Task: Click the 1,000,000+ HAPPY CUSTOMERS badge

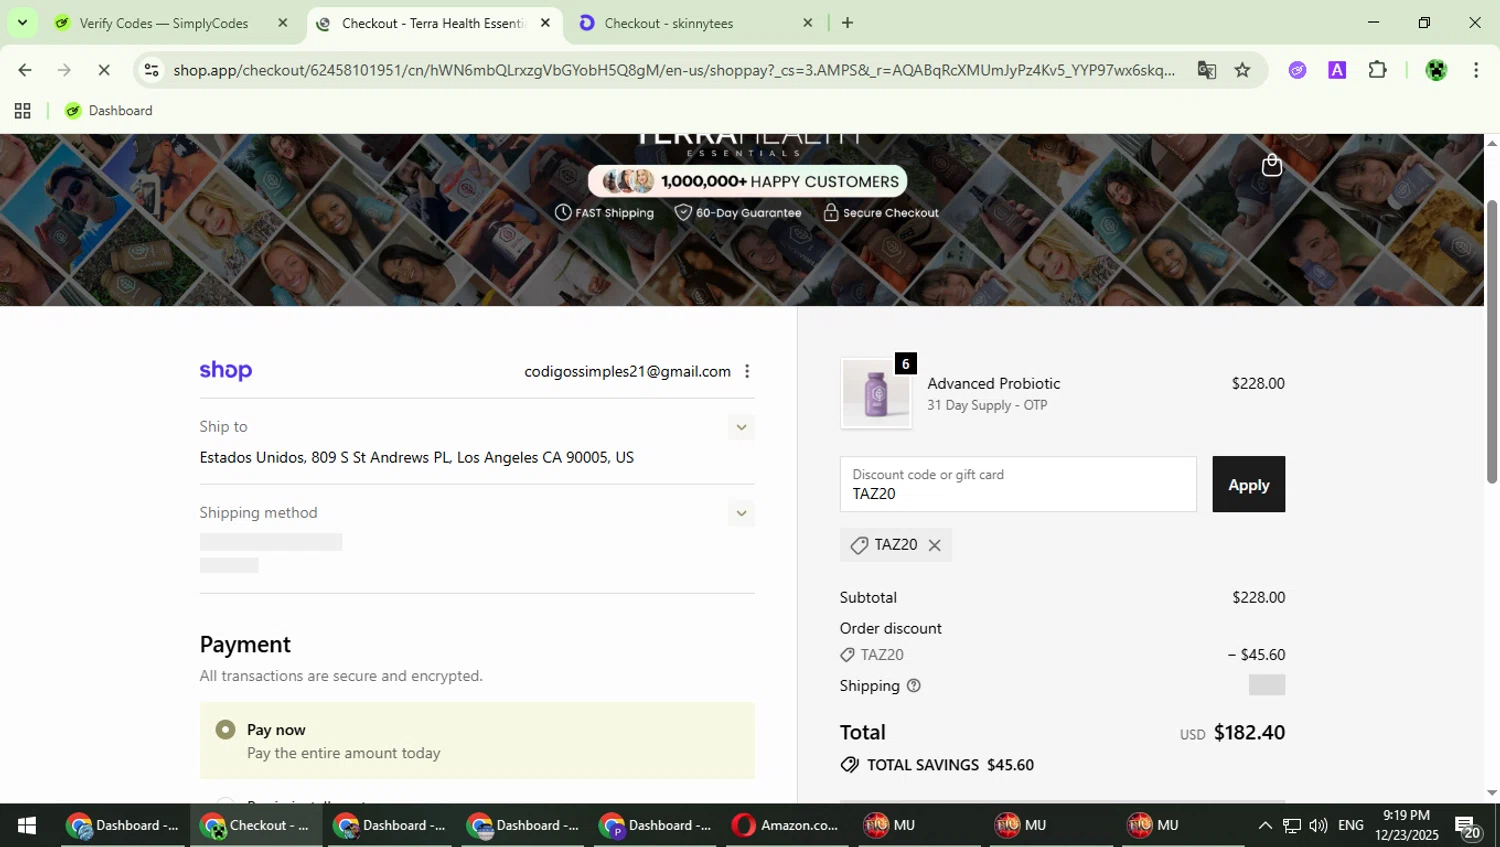Action: click(748, 181)
